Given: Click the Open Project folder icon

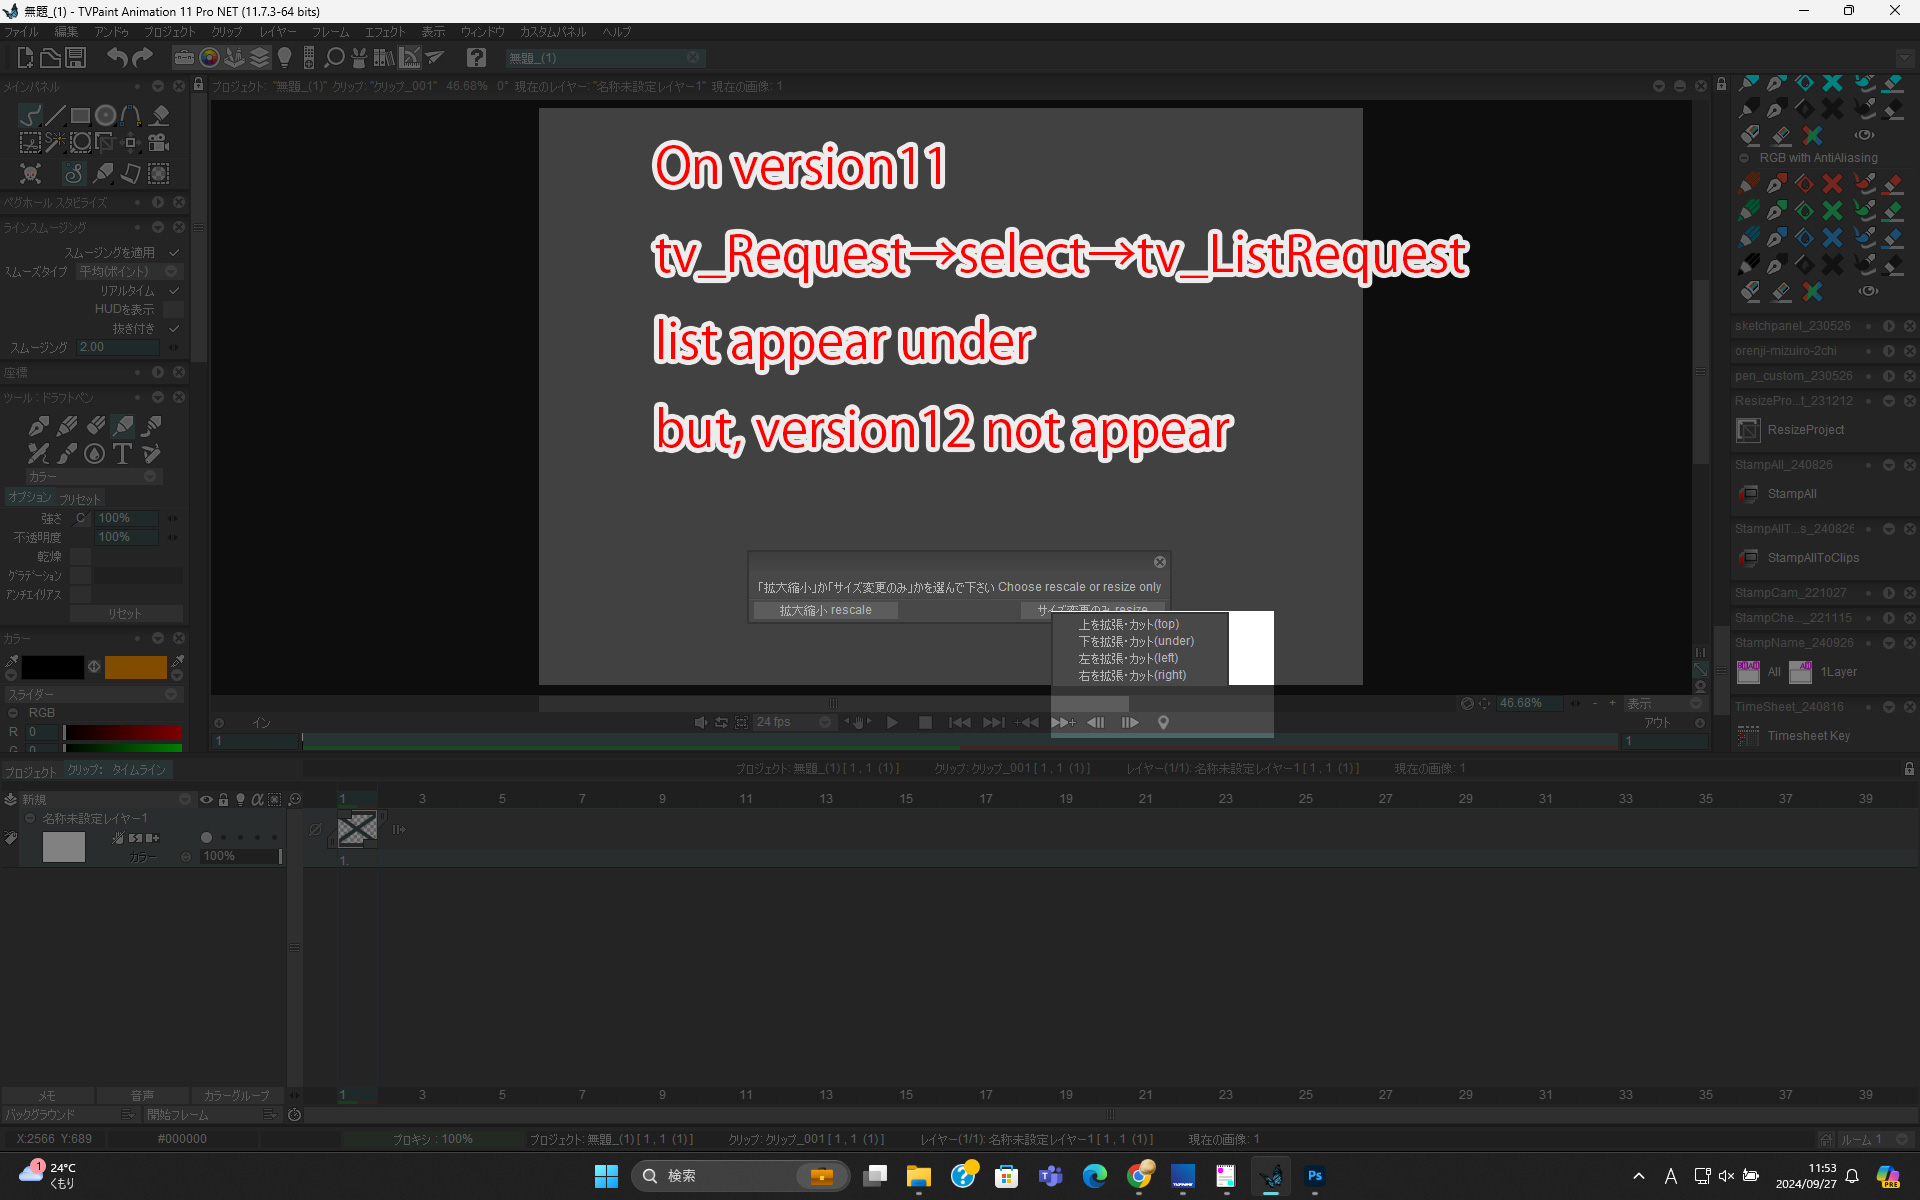Looking at the screenshot, I should click(x=50, y=58).
